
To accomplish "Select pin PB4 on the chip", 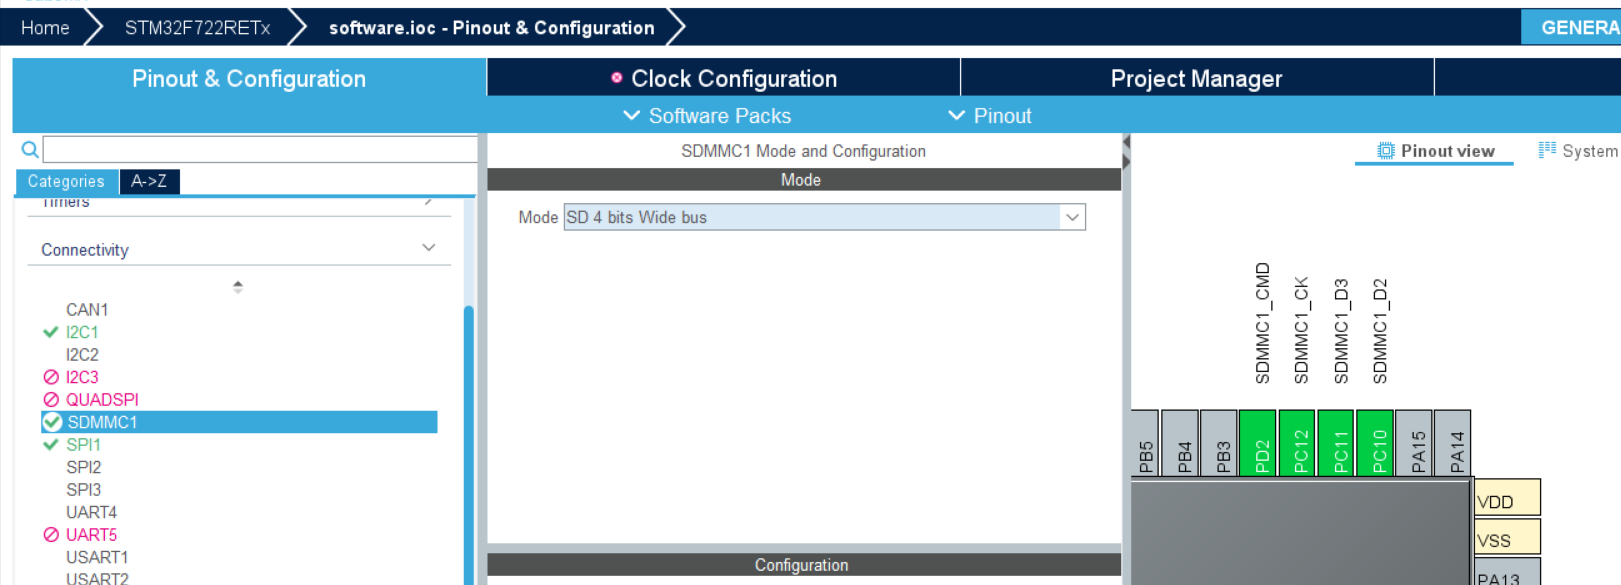I will (x=1180, y=442).
